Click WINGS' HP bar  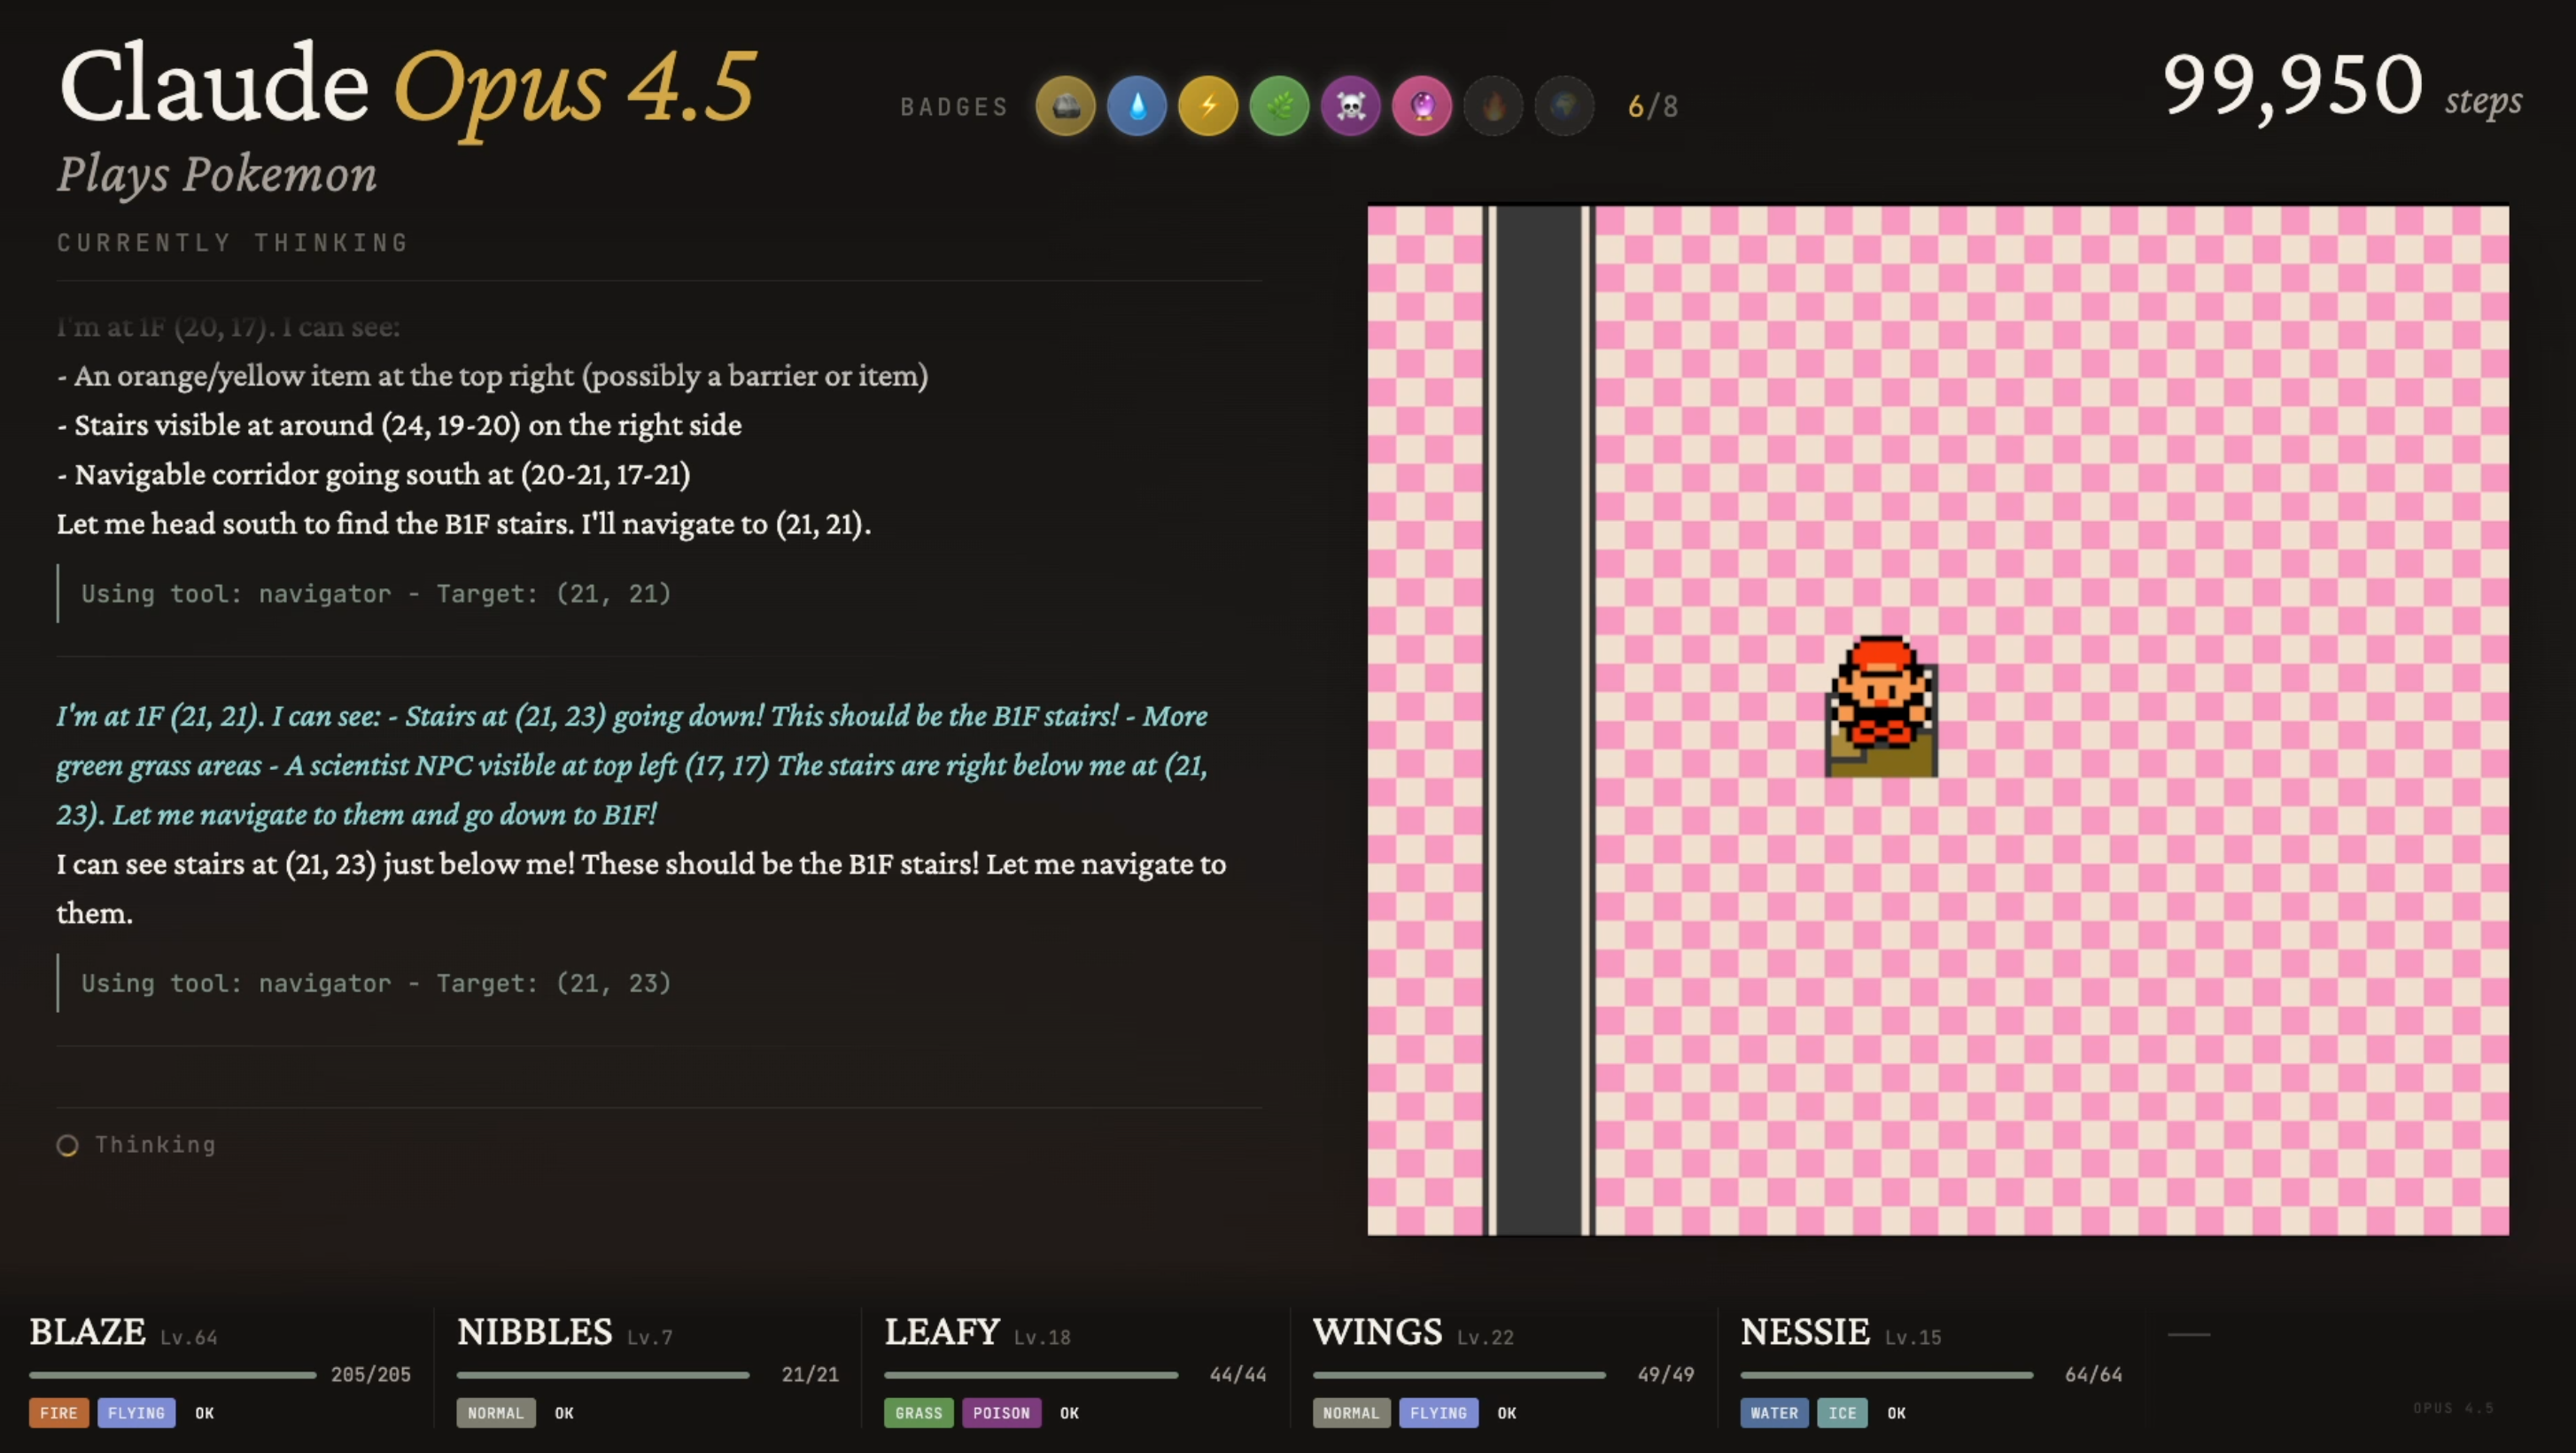pyautogui.click(x=1458, y=1375)
